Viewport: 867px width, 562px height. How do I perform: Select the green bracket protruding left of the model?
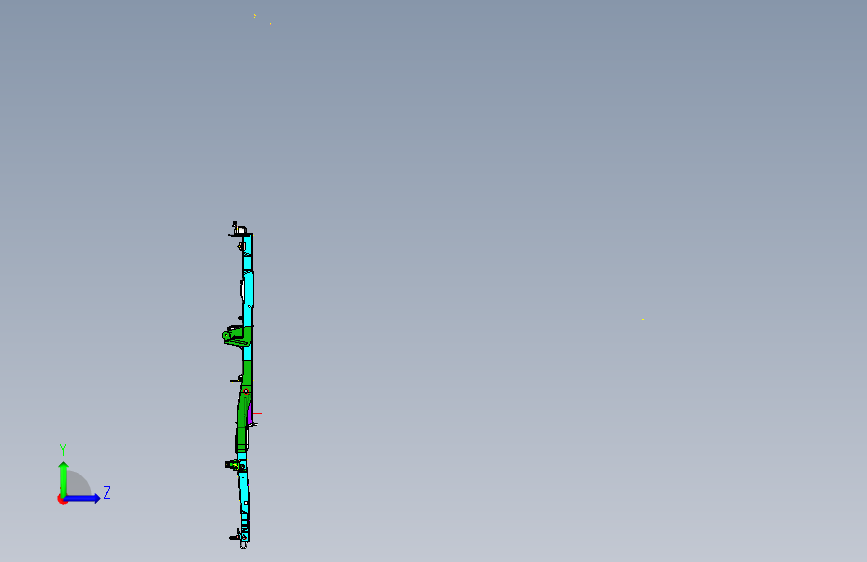[236, 336]
